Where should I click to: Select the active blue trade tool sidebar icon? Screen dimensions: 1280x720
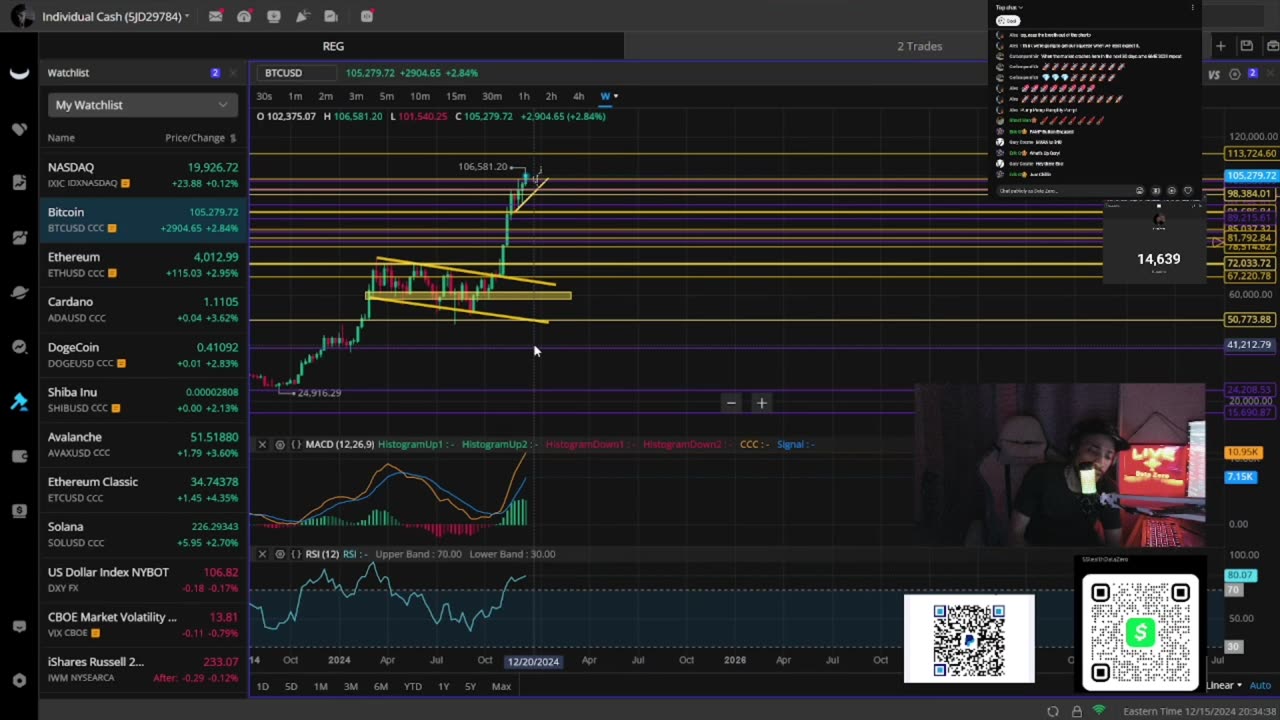coord(19,401)
